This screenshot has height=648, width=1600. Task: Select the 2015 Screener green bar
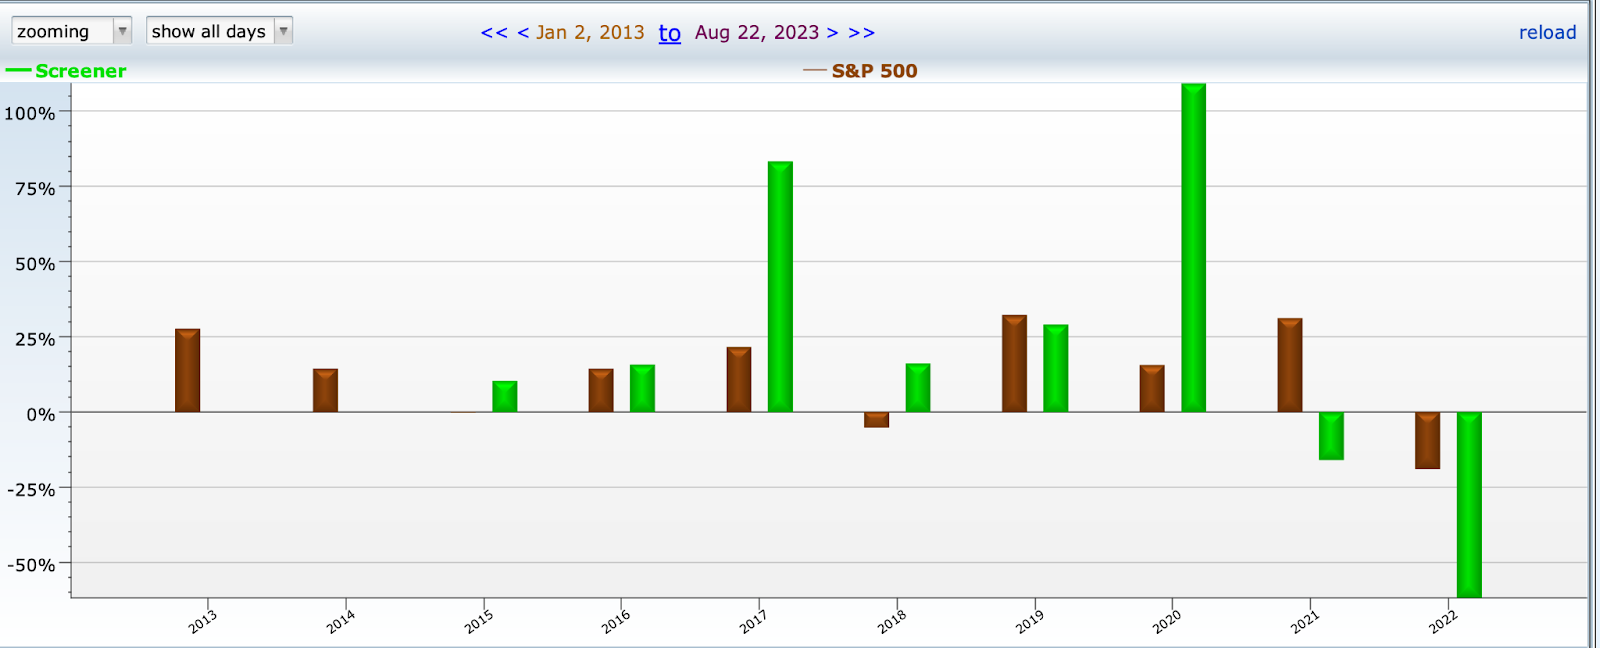point(504,396)
